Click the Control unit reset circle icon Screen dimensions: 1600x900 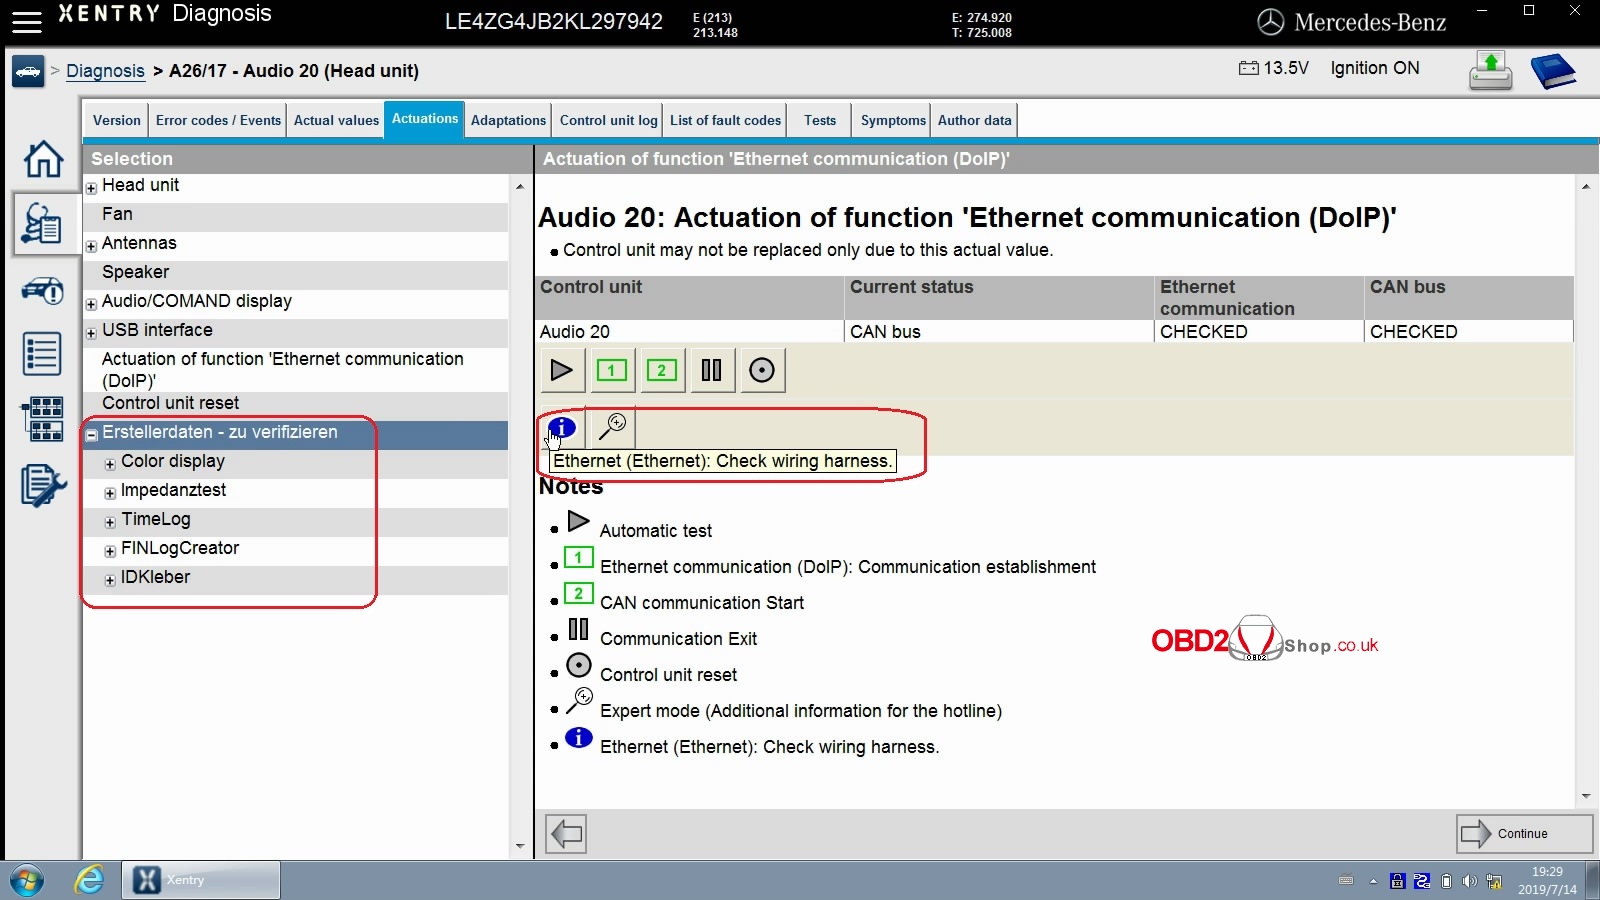coord(761,371)
